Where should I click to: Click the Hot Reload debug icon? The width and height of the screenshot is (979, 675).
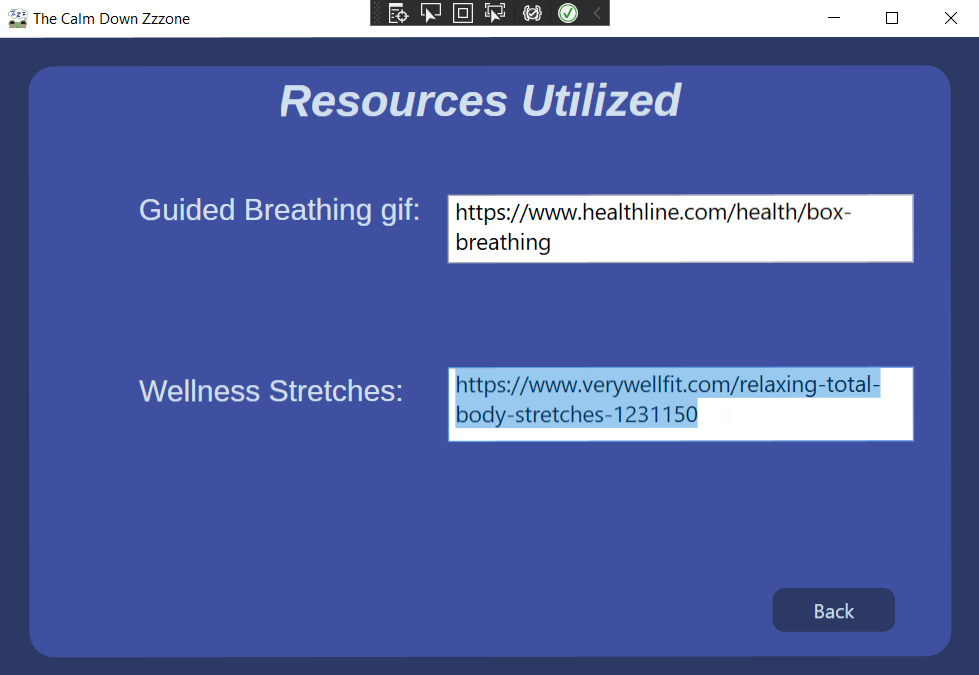tap(532, 13)
